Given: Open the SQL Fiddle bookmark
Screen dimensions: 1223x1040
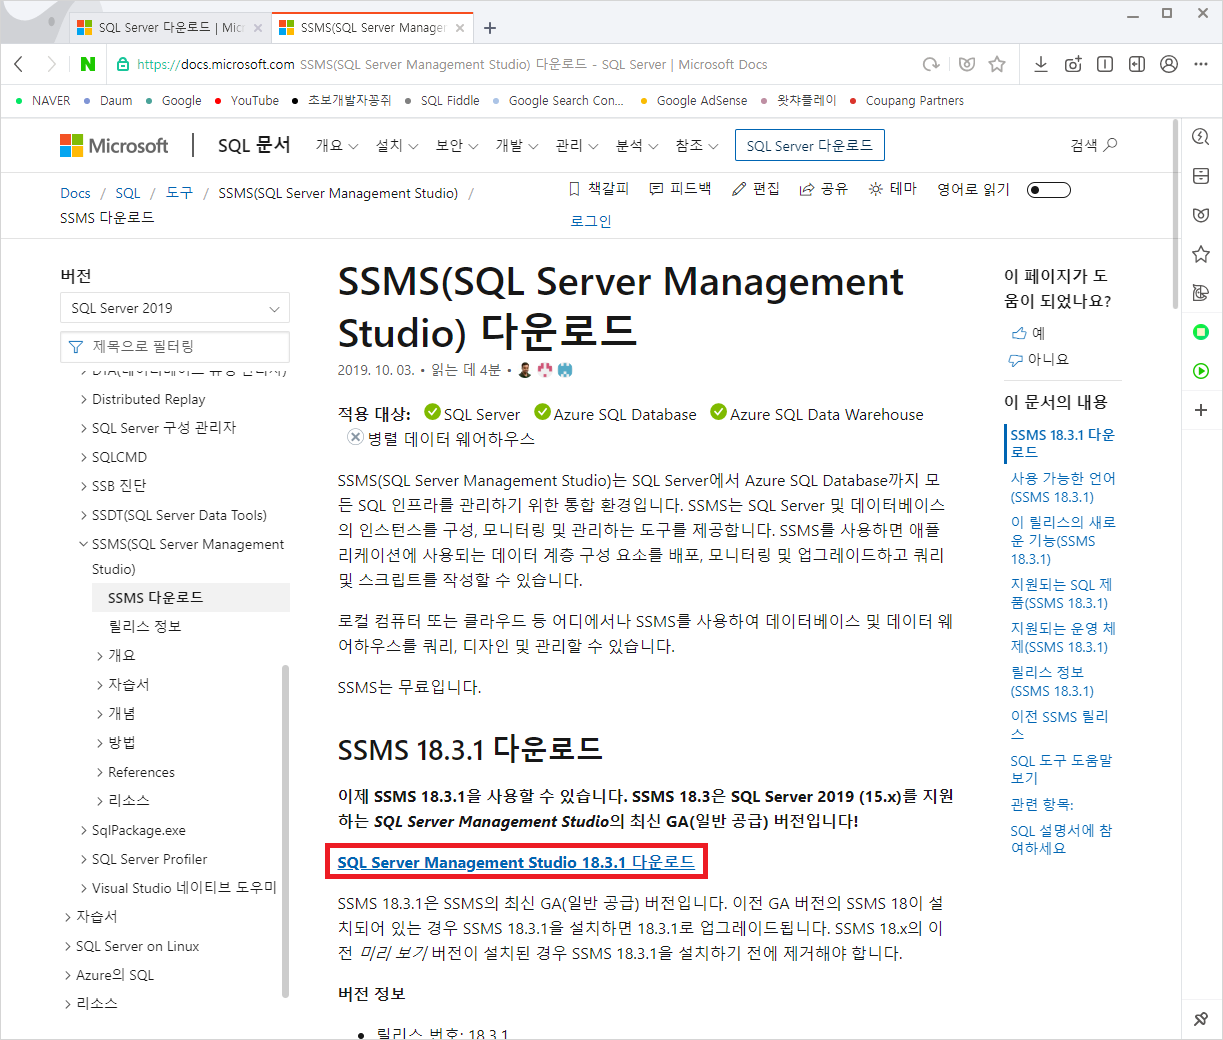Looking at the screenshot, I should click(x=441, y=101).
